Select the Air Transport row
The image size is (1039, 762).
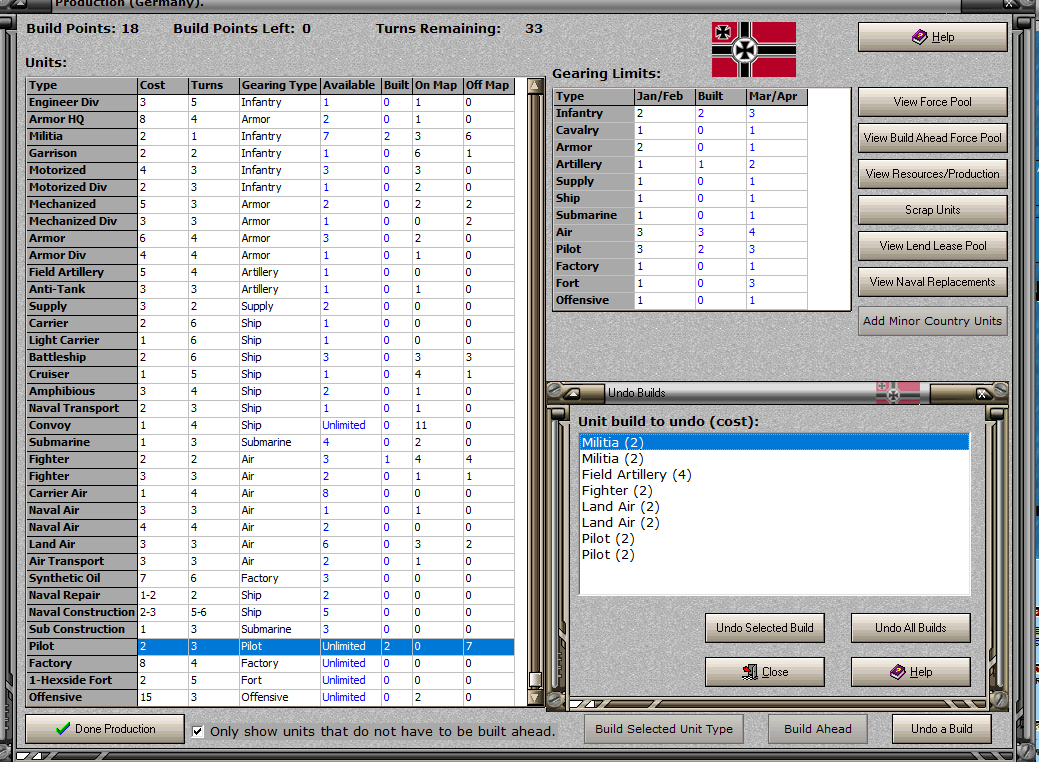[x=270, y=561]
